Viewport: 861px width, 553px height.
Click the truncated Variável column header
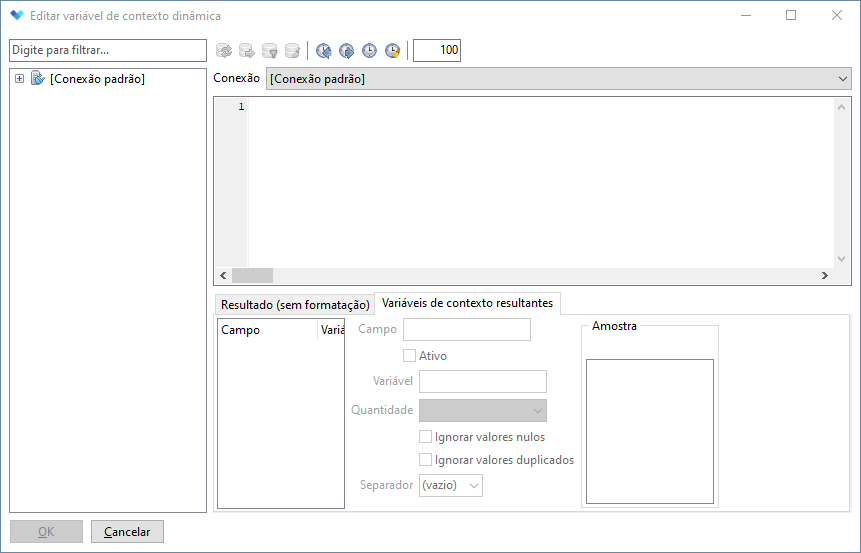[x=331, y=330]
